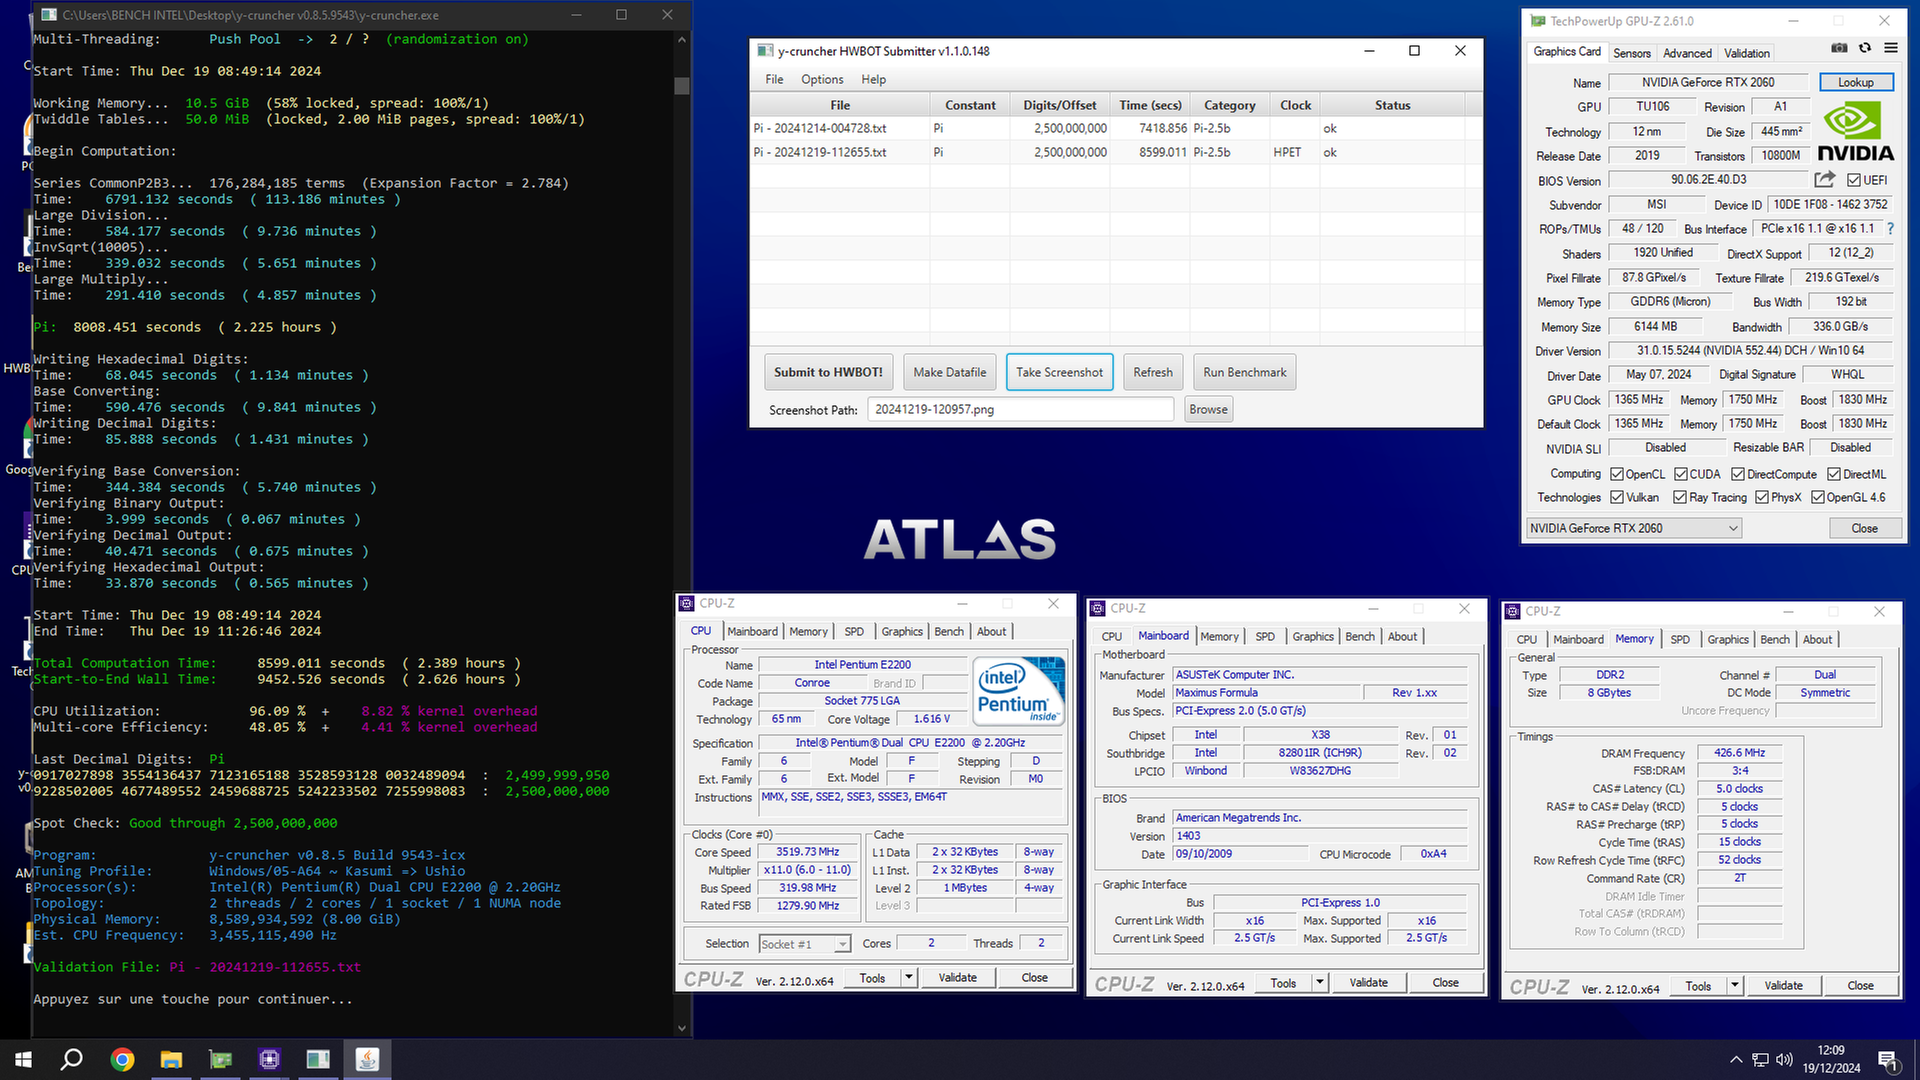Toggle the Ray Tracing checkbox
The width and height of the screenshot is (1920, 1080).
click(1680, 497)
